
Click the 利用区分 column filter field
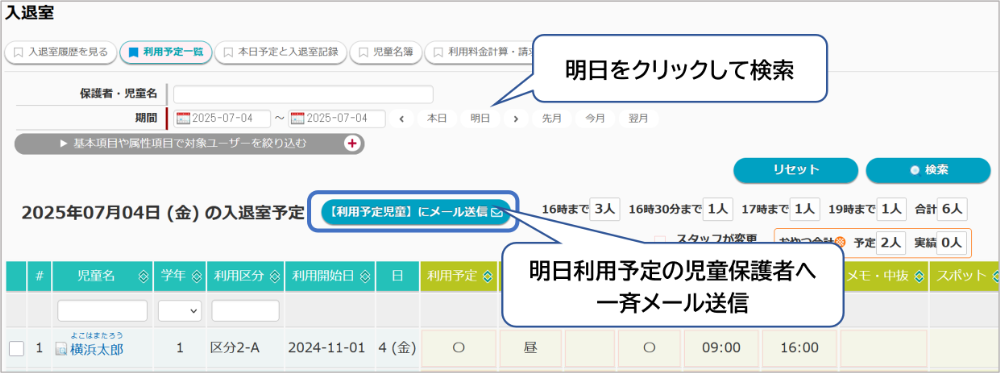pos(246,311)
